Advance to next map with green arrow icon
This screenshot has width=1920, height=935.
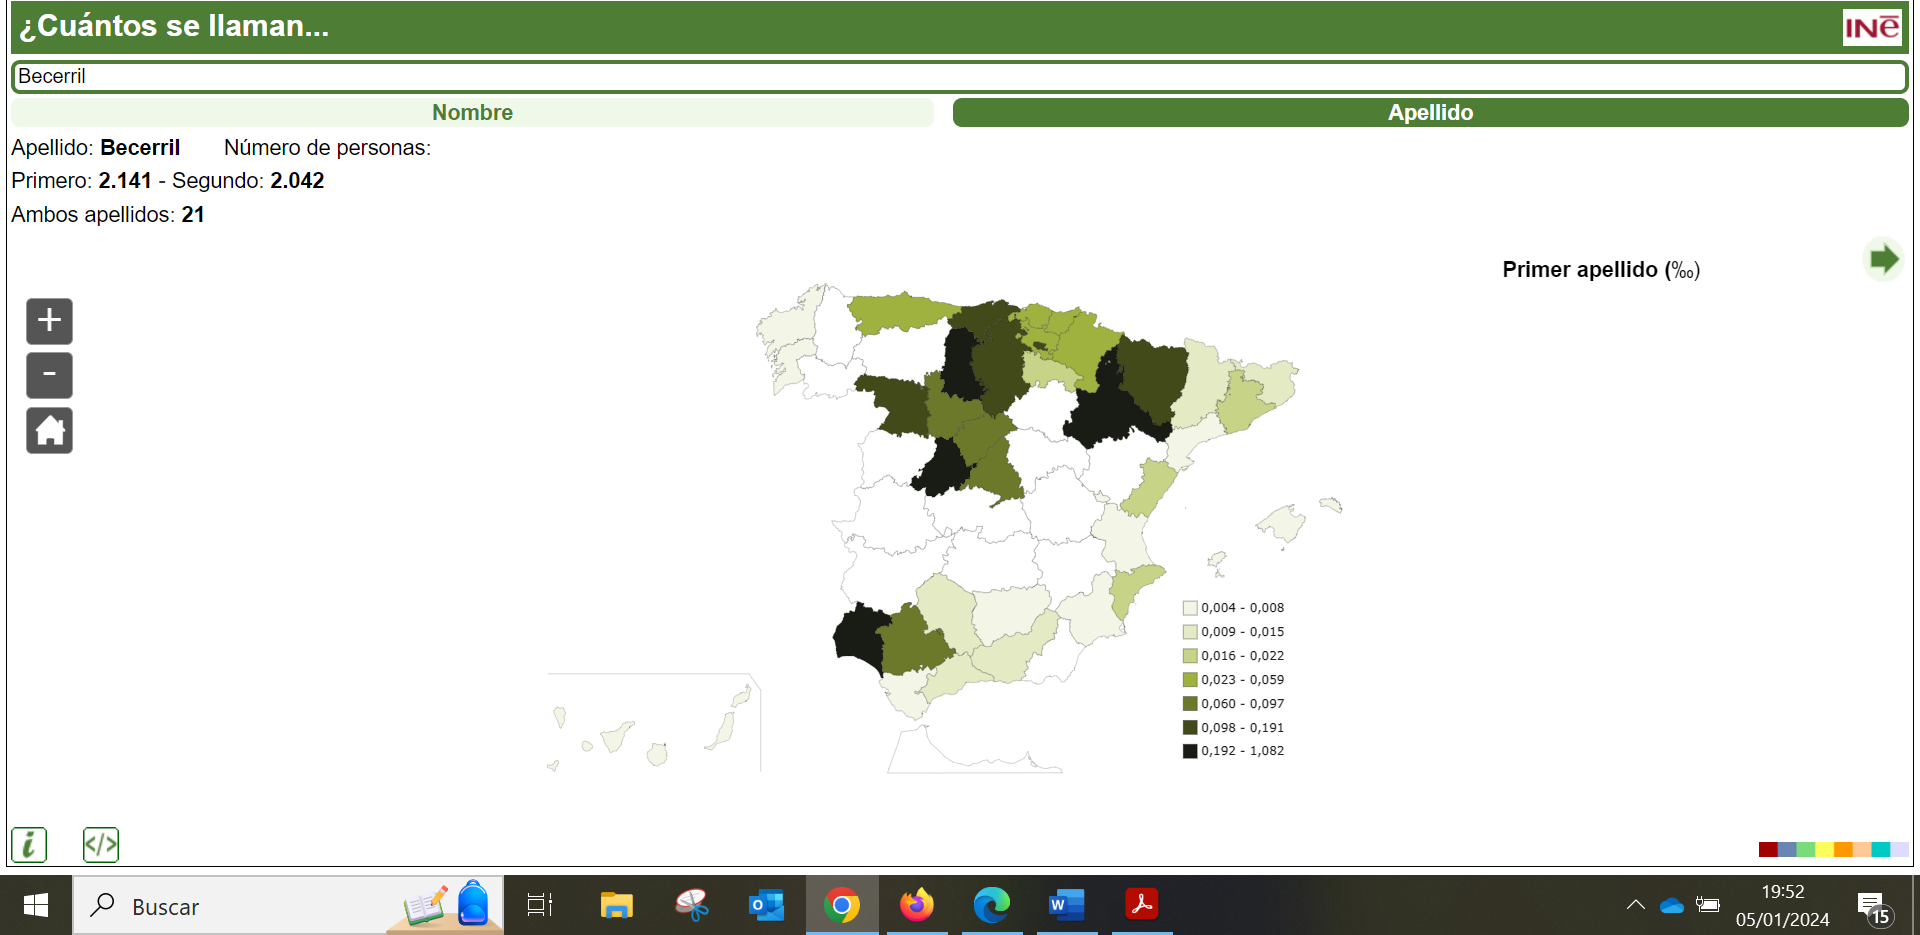click(1884, 259)
